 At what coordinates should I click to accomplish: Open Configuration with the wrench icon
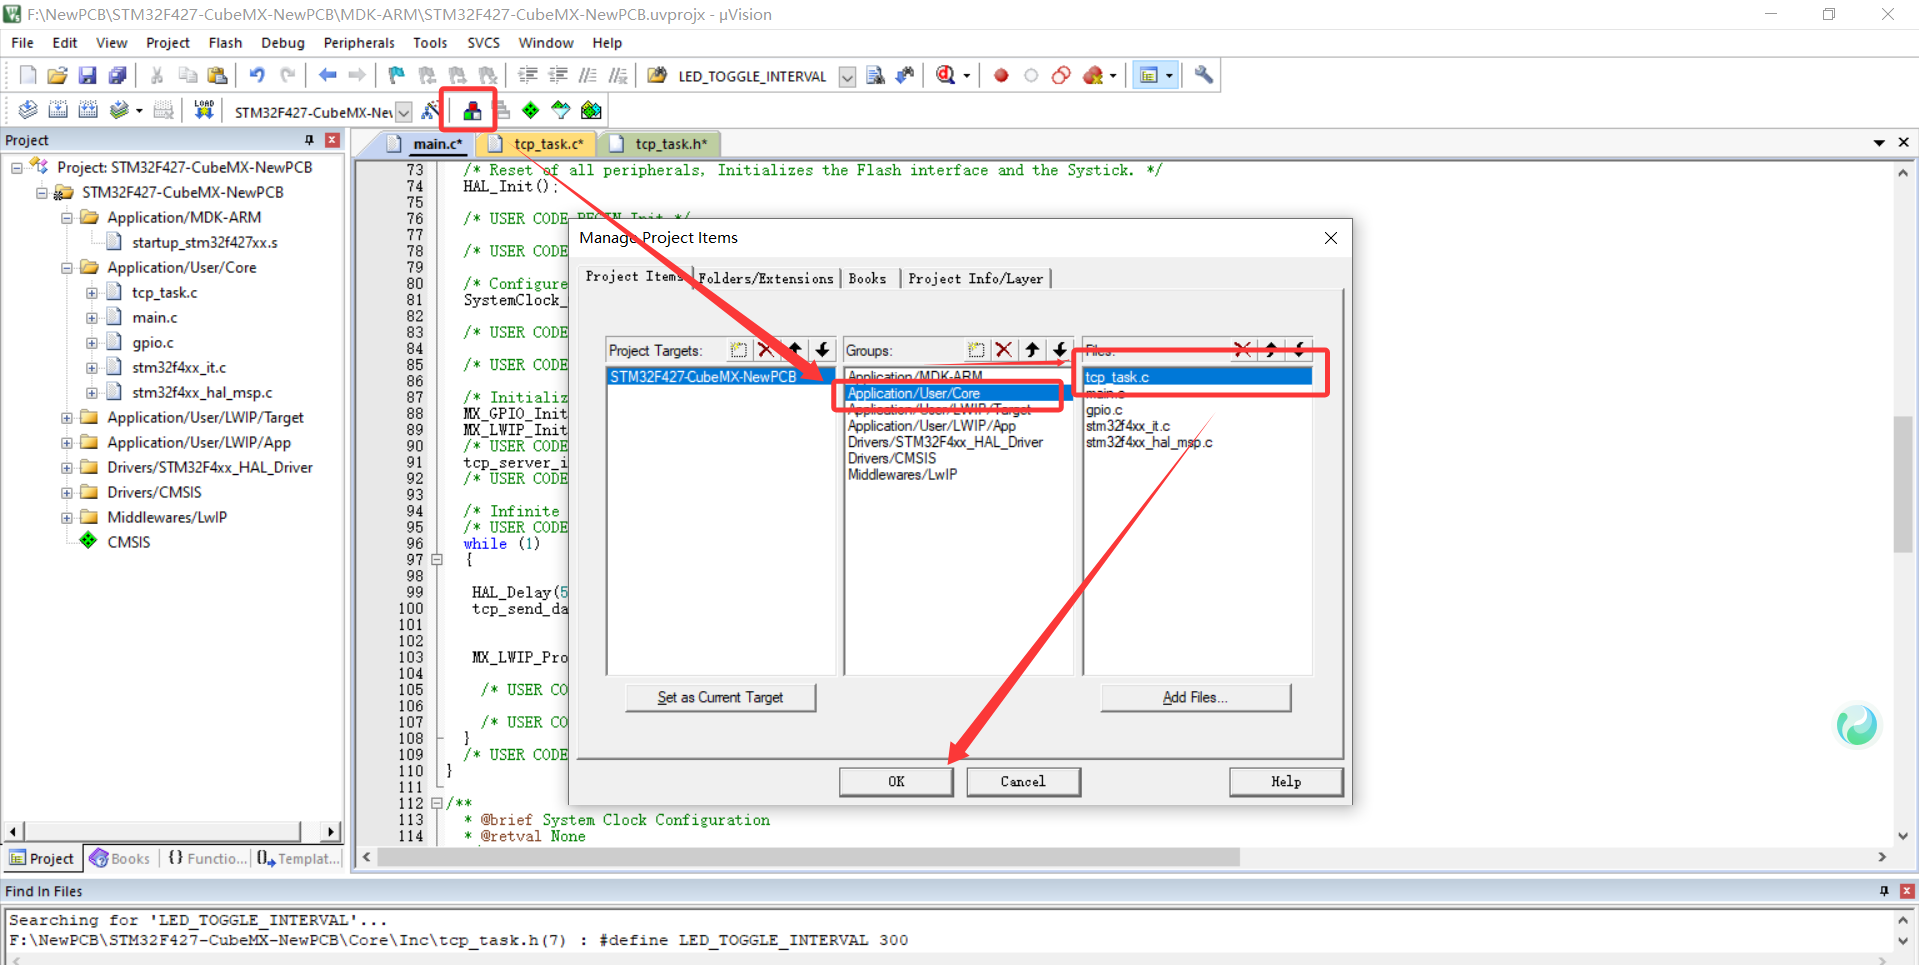[x=1203, y=75]
